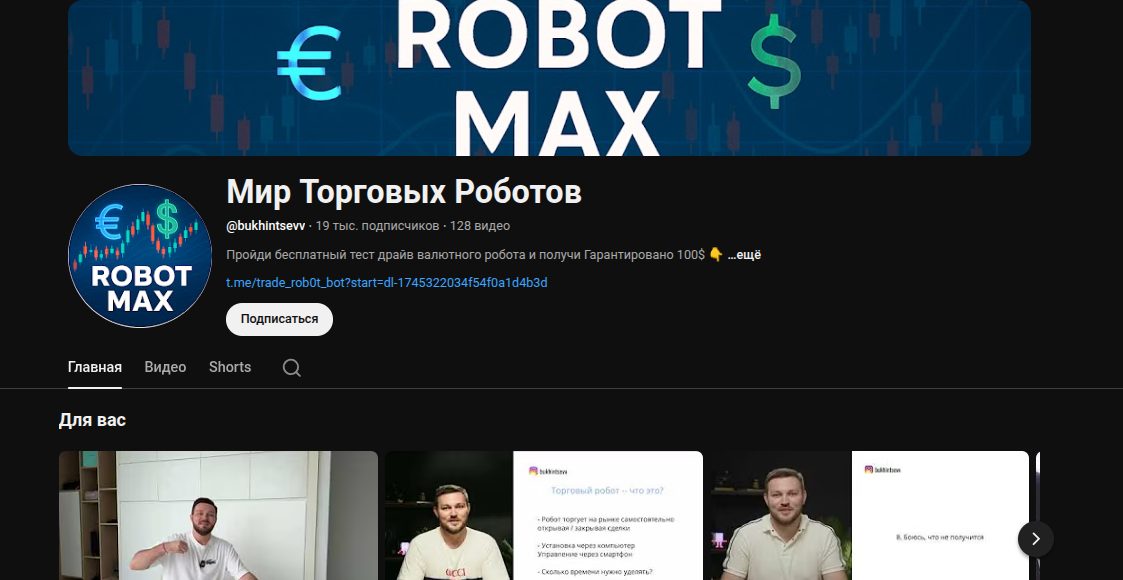Click the green dollar sign in banner
The image size is (1123, 580).
(x=774, y=62)
